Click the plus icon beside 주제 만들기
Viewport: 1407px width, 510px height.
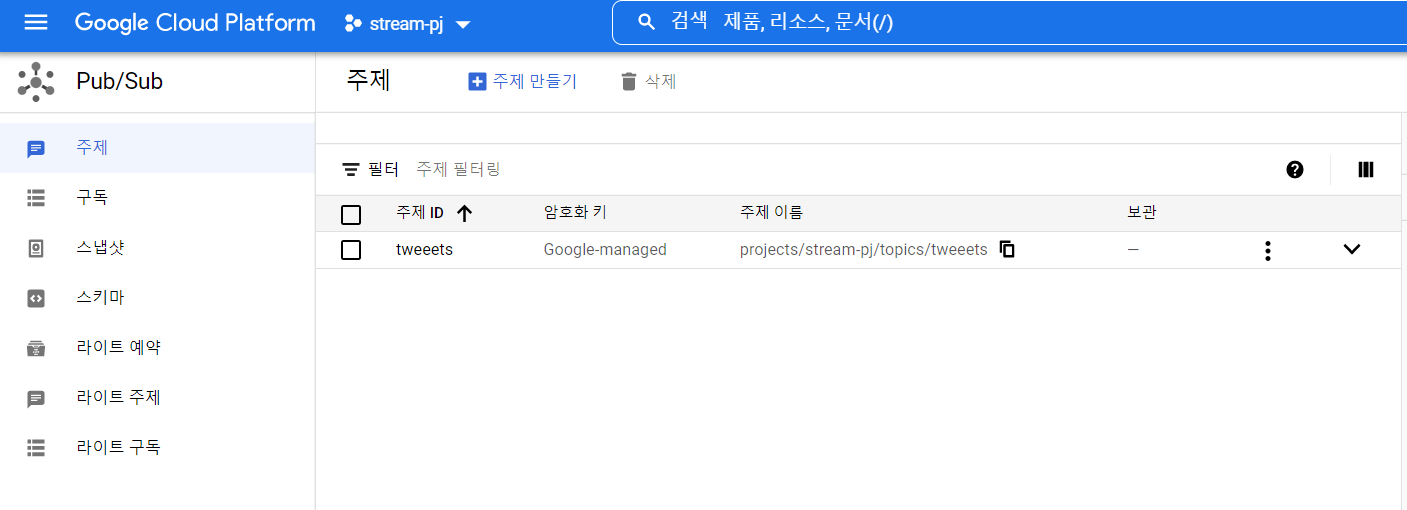tap(477, 82)
